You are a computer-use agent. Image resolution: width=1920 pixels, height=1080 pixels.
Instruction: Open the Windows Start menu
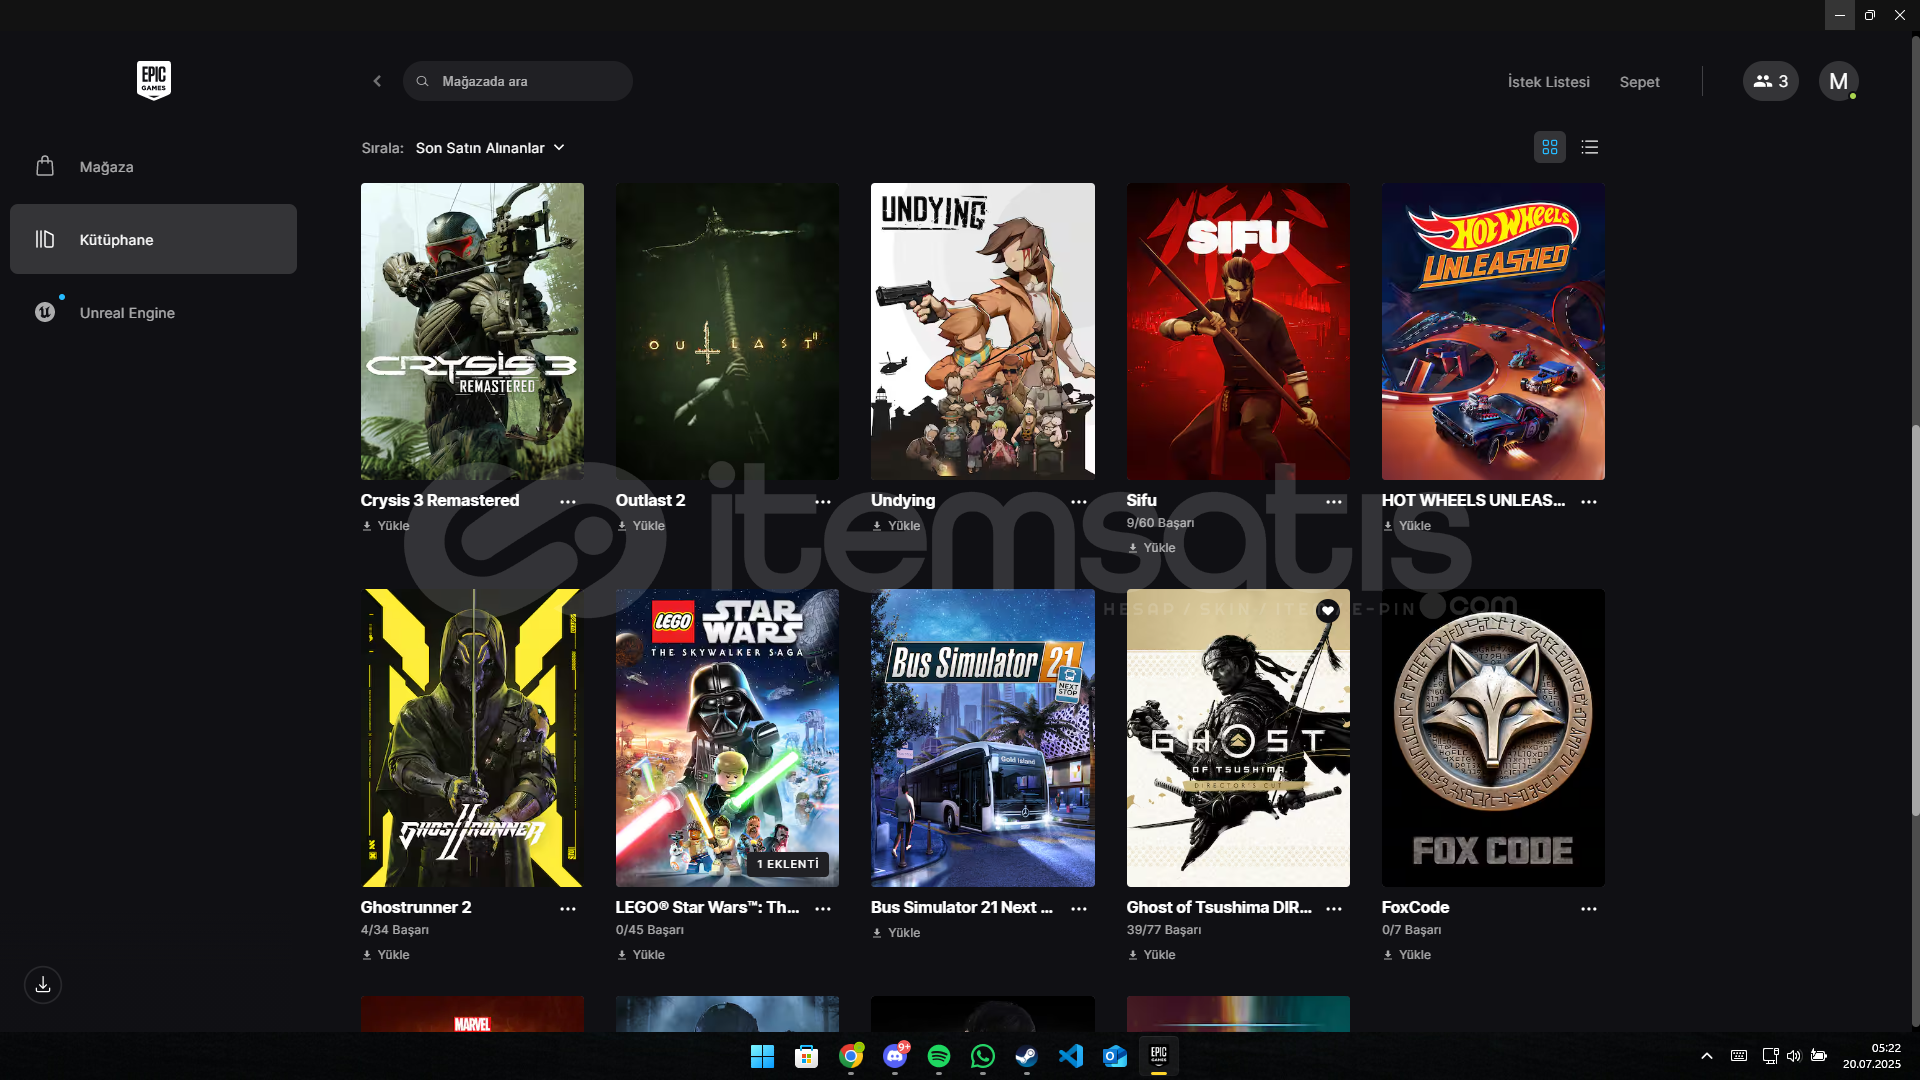763,1056
